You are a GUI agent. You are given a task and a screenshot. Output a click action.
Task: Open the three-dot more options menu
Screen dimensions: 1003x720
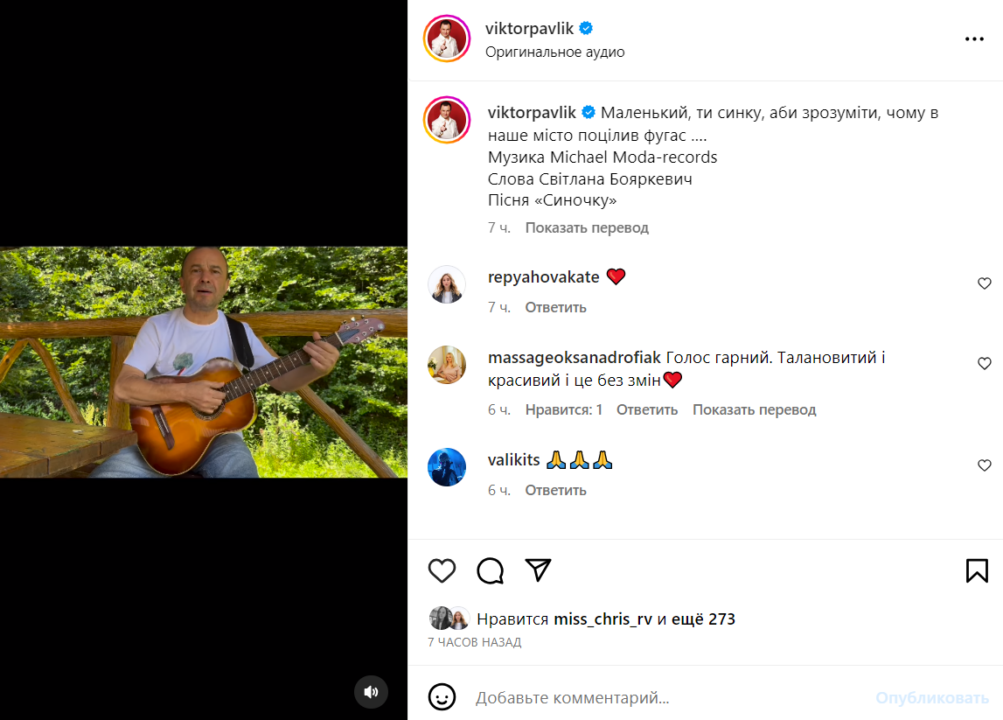click(x=974, y=39)
